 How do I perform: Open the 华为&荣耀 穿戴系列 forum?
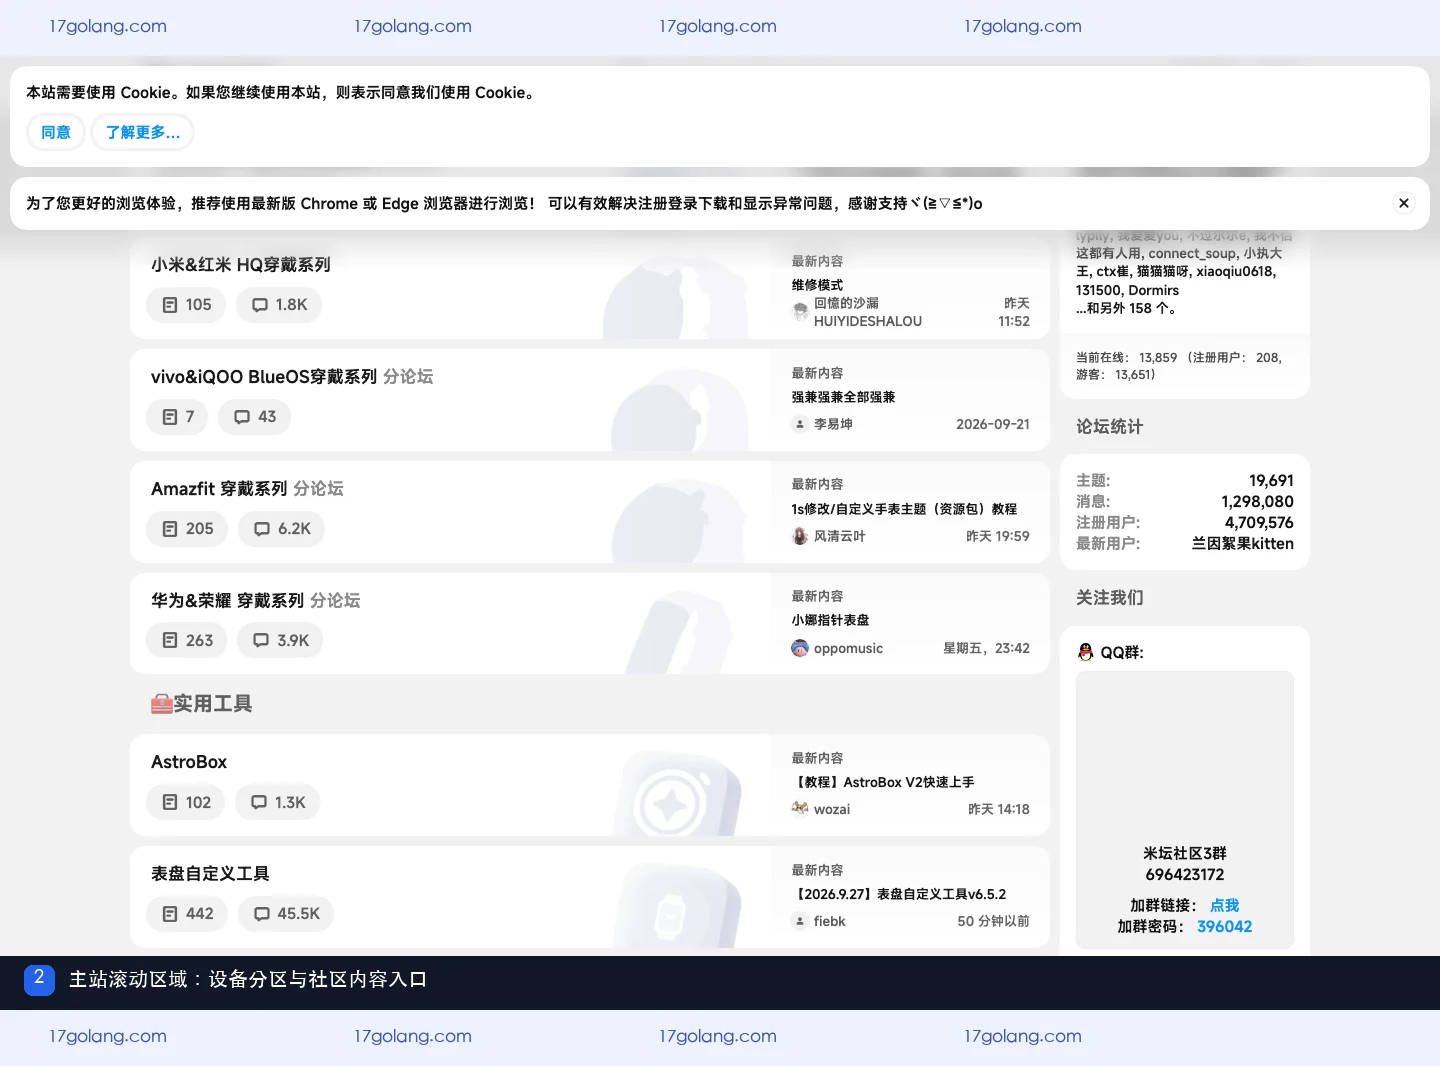(x=228, y=601)
